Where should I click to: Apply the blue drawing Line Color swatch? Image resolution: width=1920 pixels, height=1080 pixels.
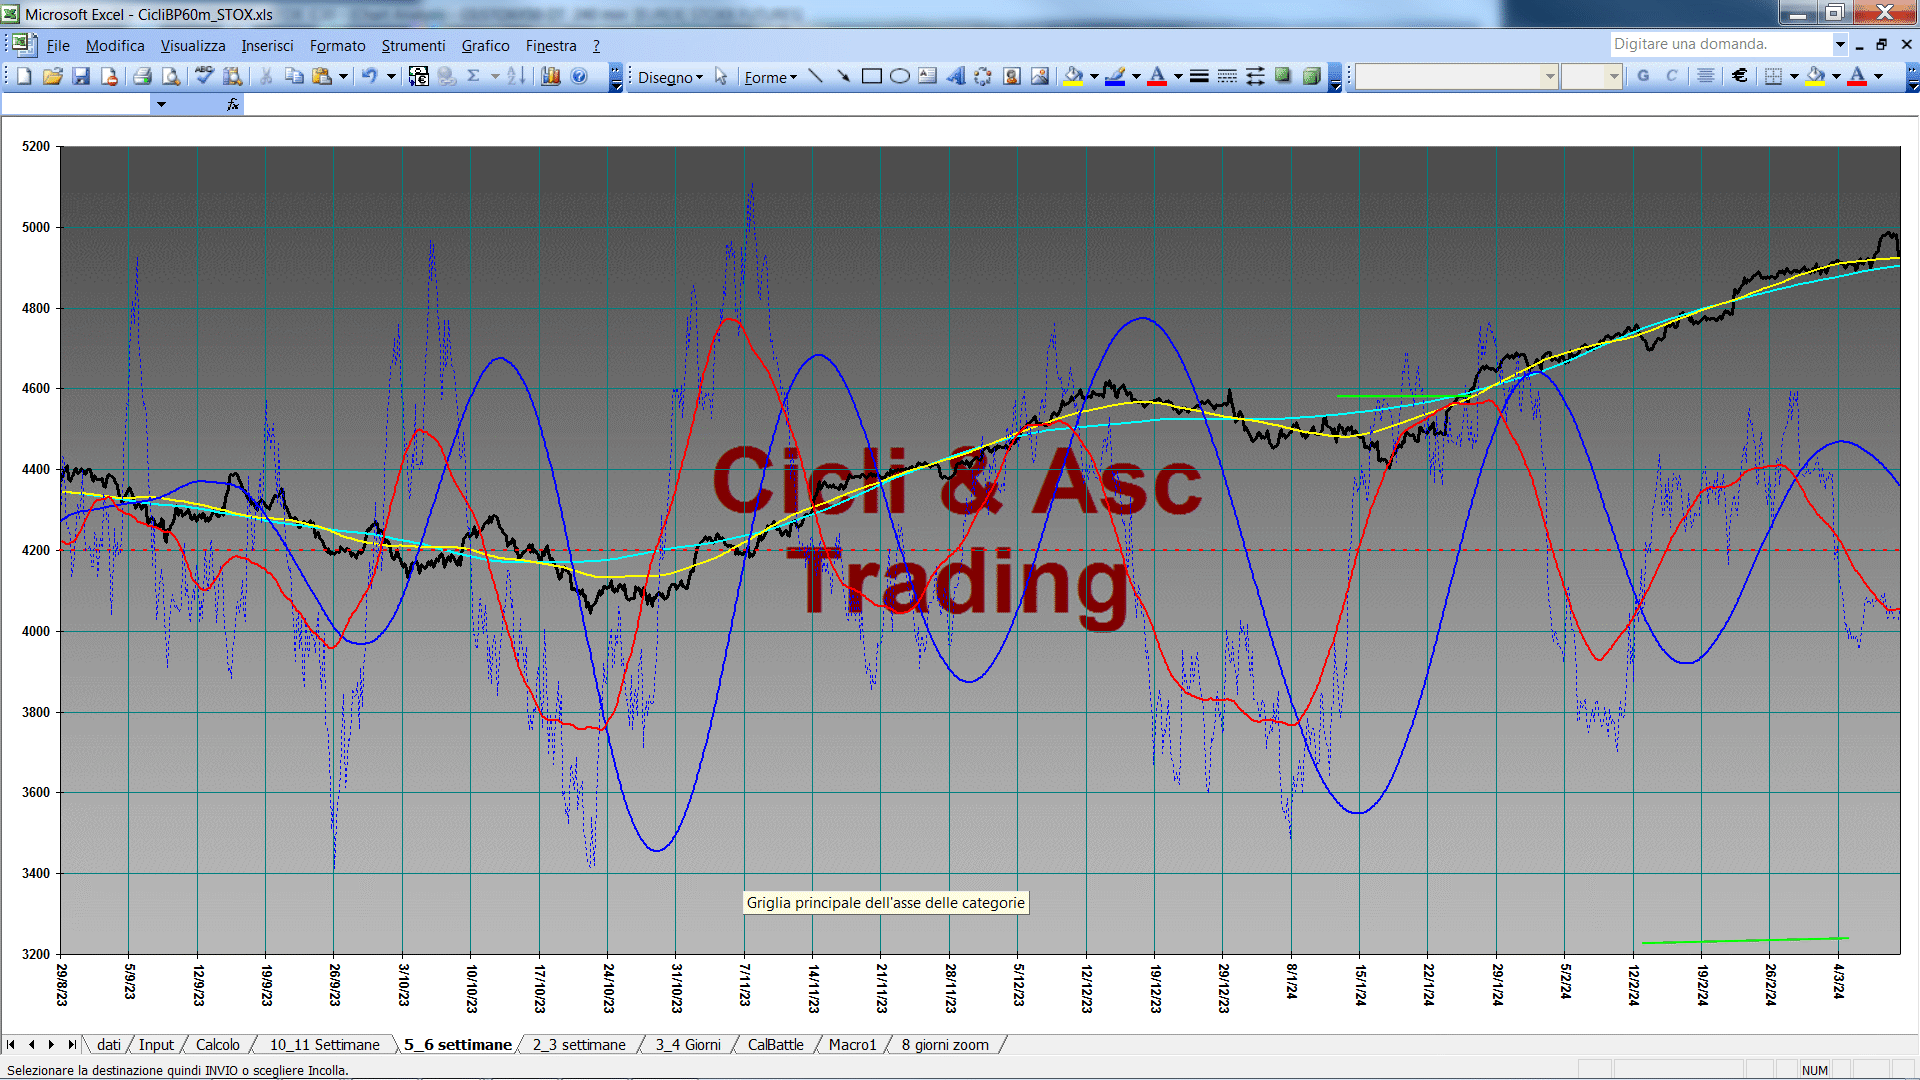point(1116,77)
